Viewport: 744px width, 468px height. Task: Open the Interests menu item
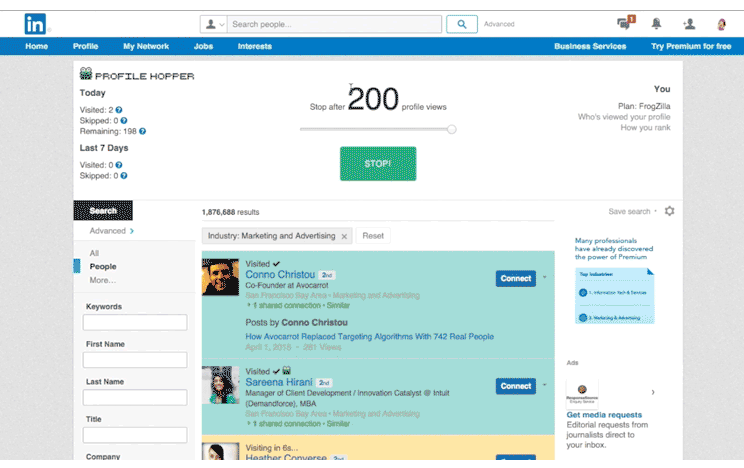[255, 46]
